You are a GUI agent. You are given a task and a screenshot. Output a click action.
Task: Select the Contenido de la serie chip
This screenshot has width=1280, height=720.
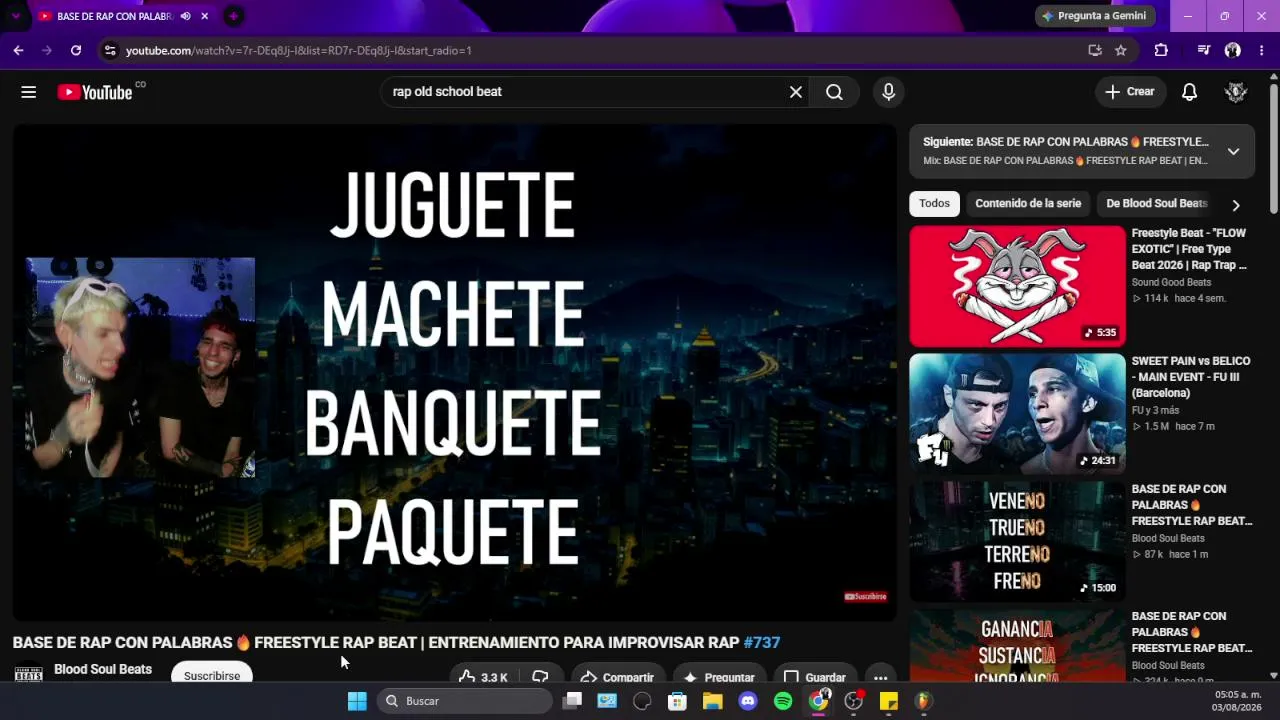pyautogui.click(x=1028, y=204)
